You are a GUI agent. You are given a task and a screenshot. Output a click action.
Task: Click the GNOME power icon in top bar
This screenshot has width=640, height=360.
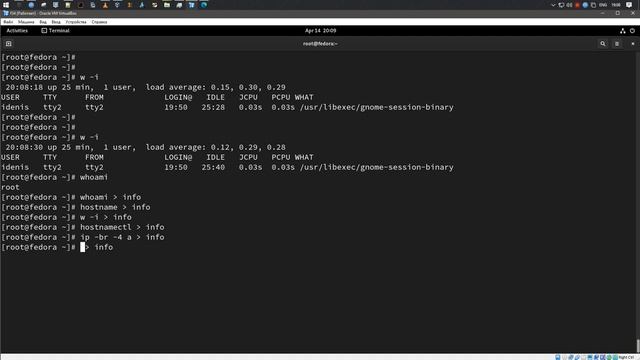(632, 31)
